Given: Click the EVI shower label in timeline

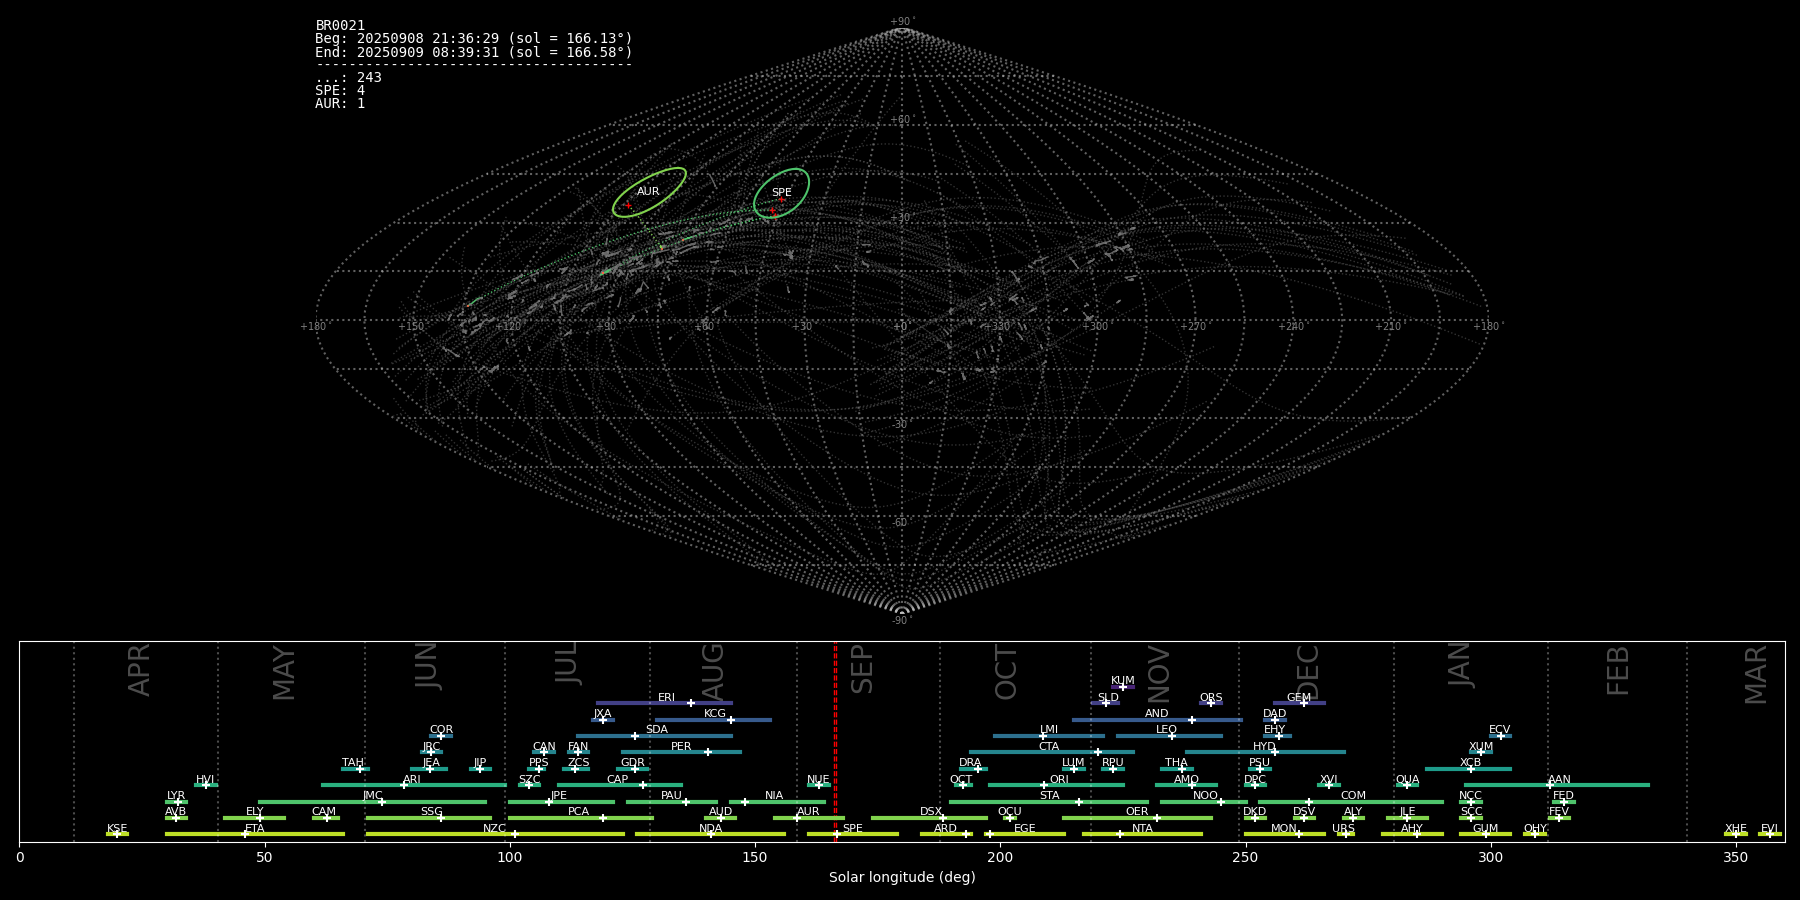Looking at the screenshot, I should [1769, 829].
